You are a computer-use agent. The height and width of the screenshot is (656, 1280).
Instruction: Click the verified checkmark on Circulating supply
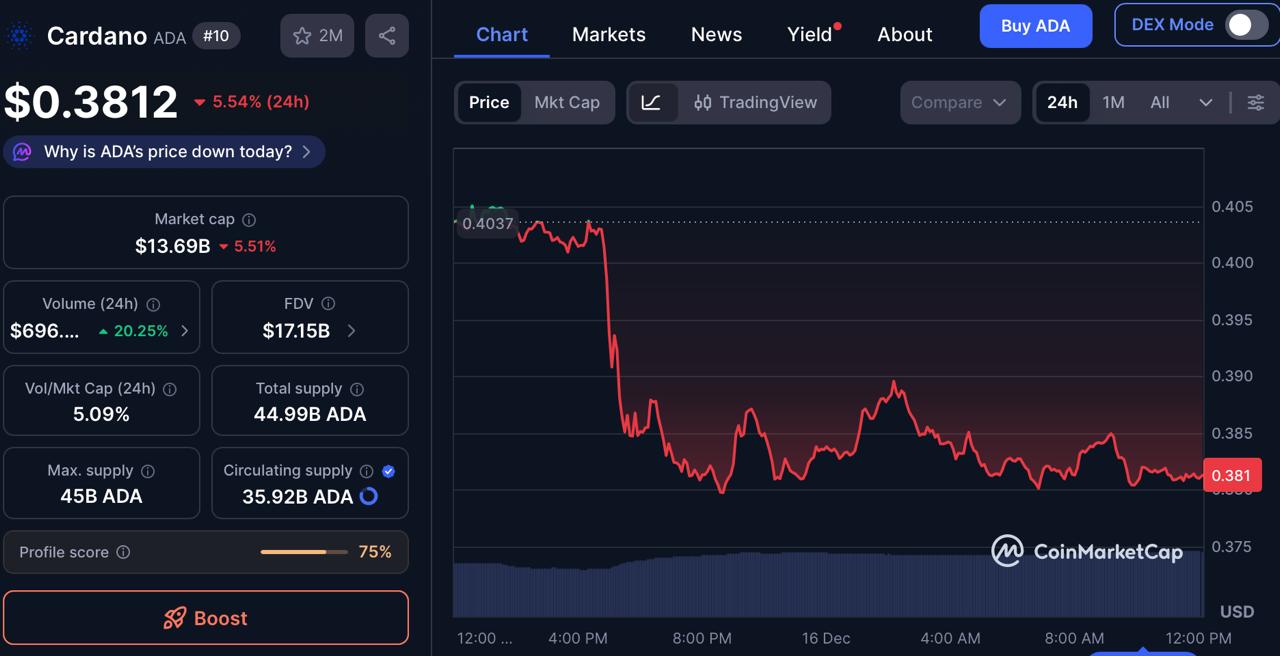click(x=389, y=471)
